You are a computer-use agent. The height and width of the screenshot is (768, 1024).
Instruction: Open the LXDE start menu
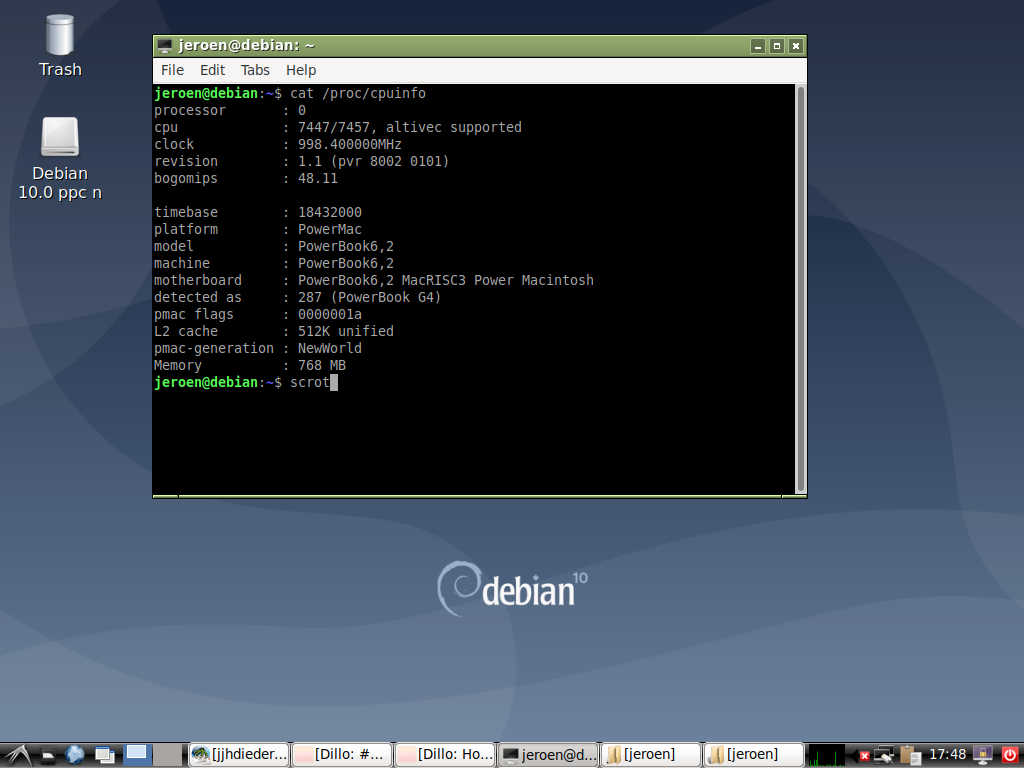pyautogui.click(x=16, y=755)
